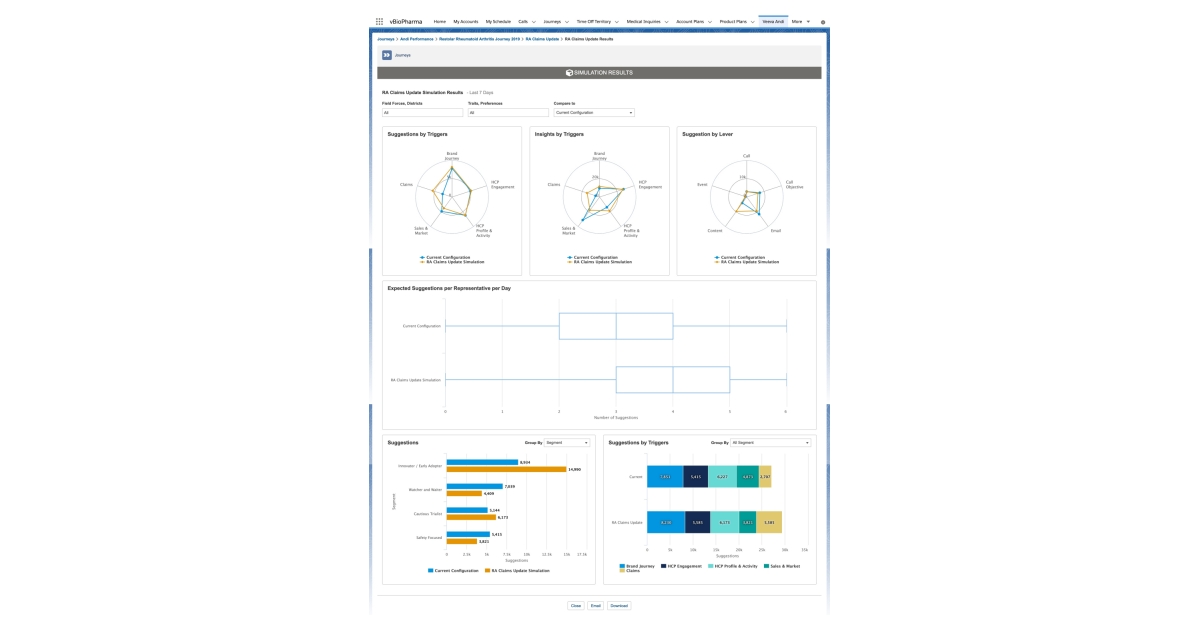
Task: Open the App Launcher grid icon
Action: click(x=380, y=21)
